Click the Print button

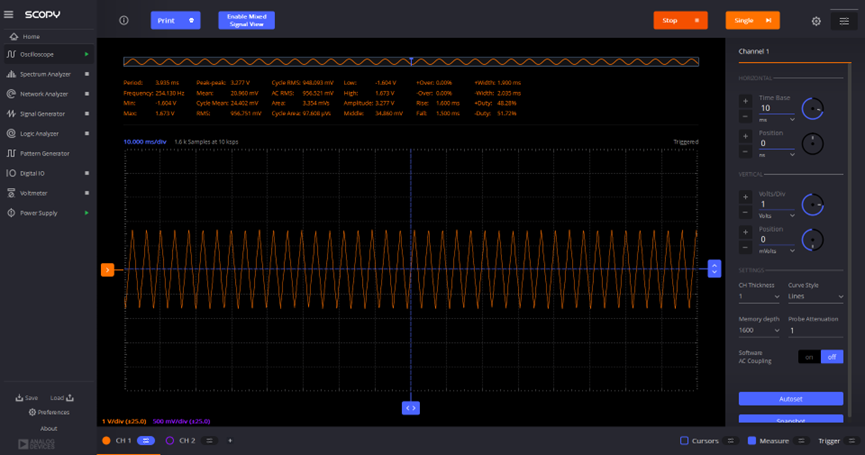tap(175, 20)
